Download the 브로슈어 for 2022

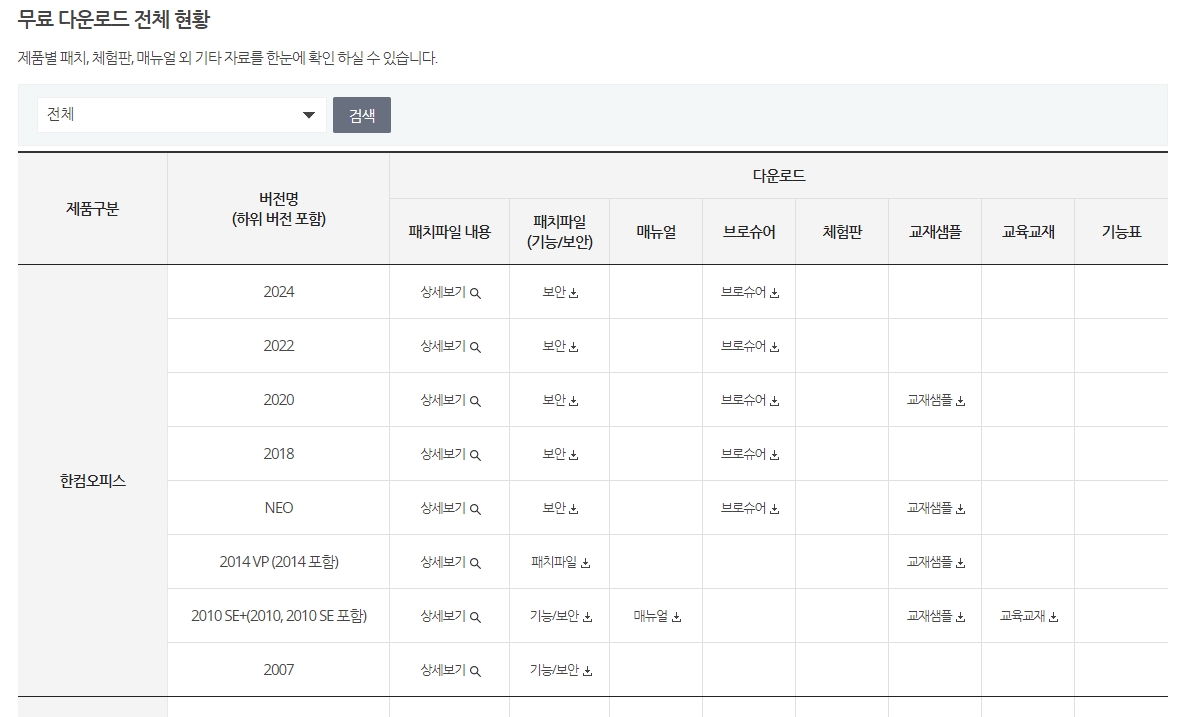pos(750,346)
